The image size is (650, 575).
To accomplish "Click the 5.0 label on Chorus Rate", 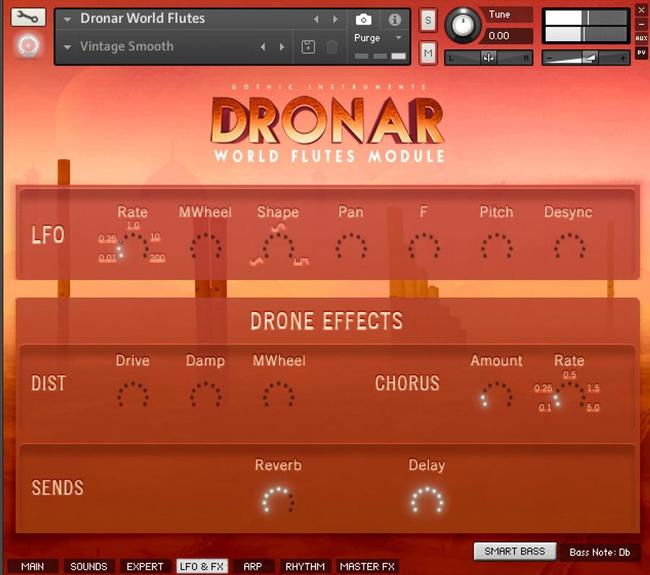I will pos(593,408).
